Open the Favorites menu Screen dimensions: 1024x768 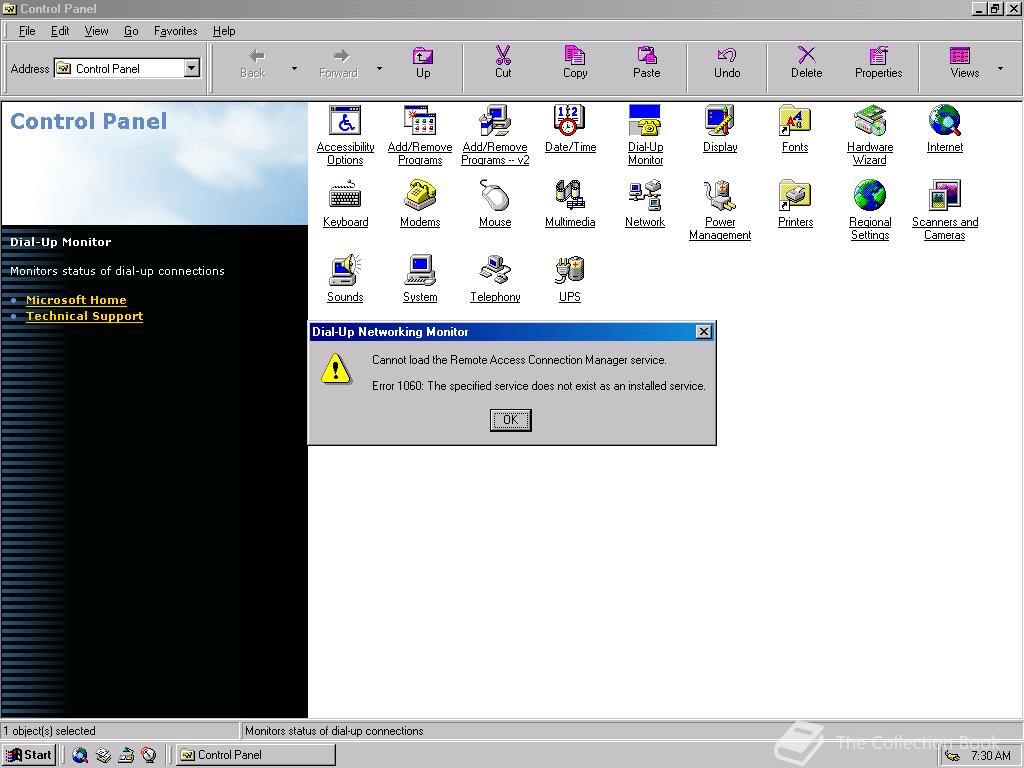[175, 31]
